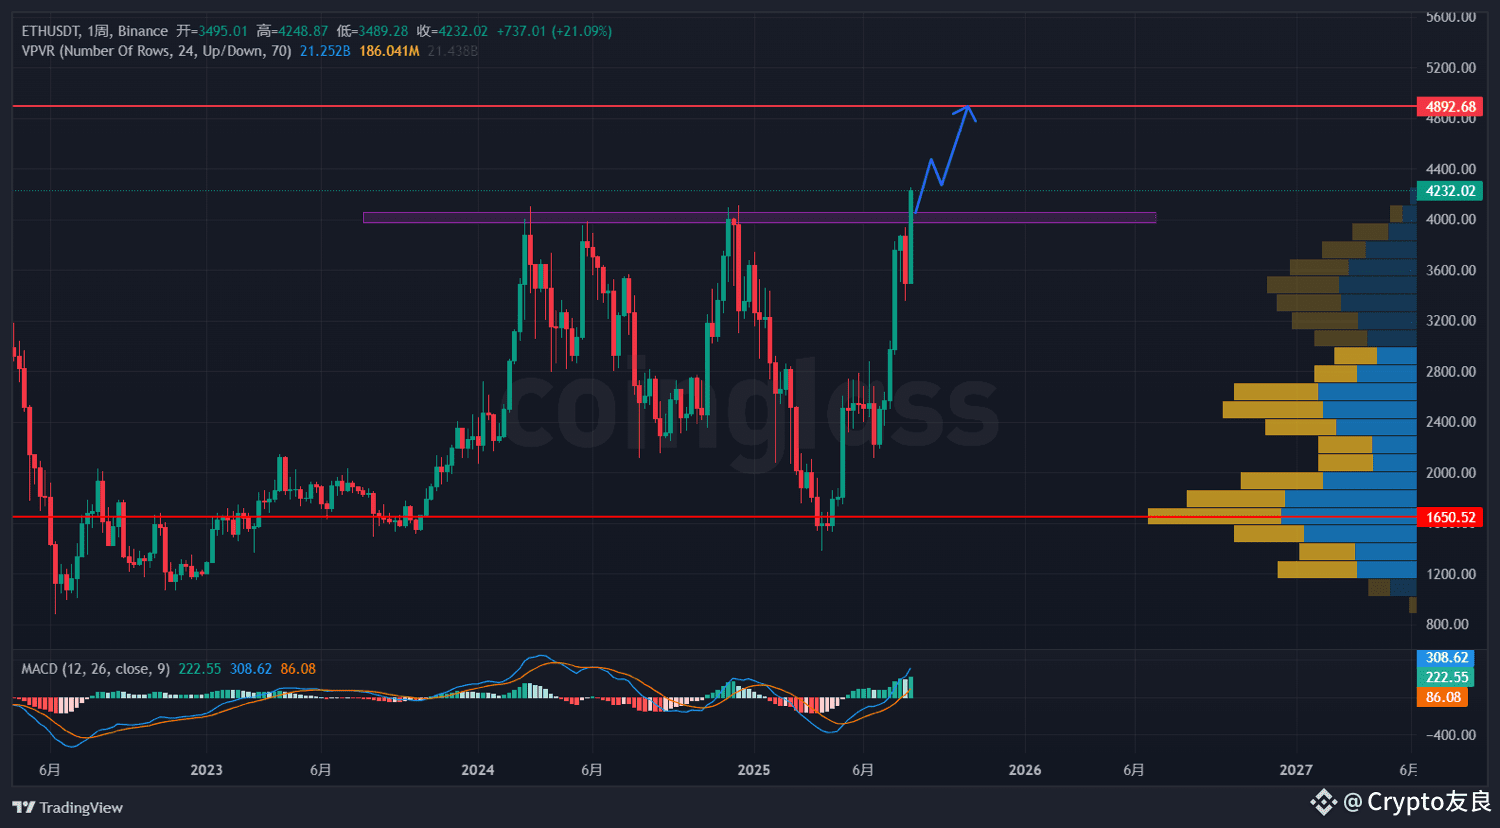Click the VPVR value 21.252B

point(325,51)
